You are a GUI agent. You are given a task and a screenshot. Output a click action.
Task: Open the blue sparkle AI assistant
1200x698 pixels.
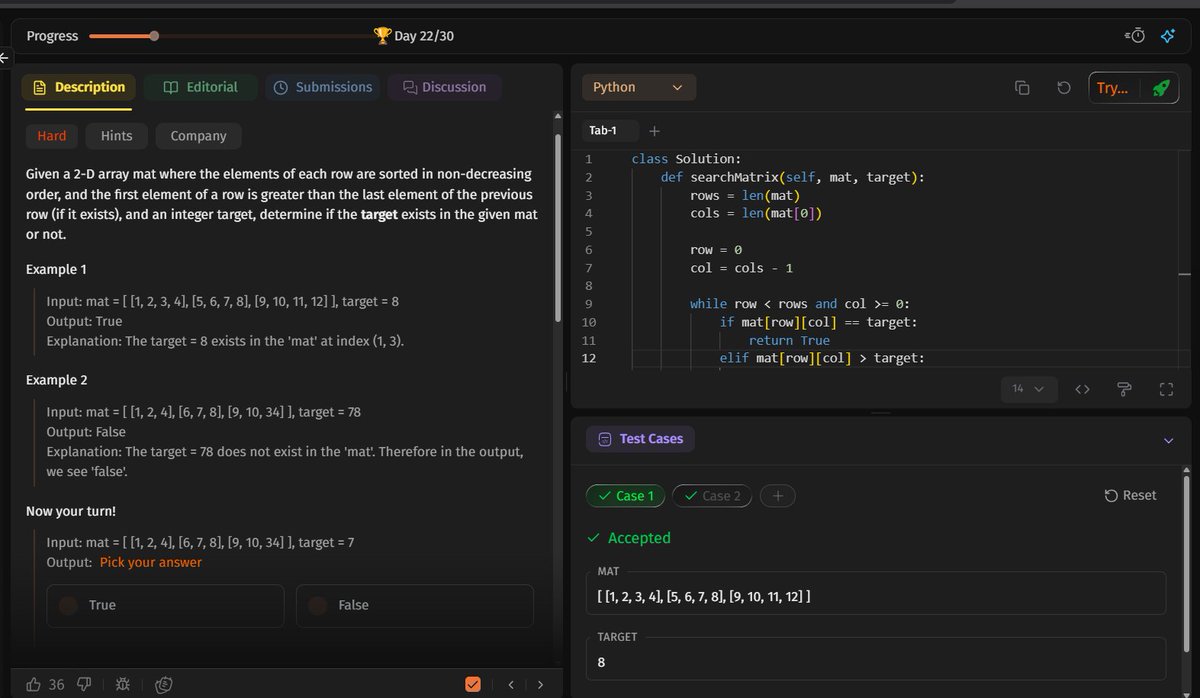pyautogui.click(x=1167, y=36)
